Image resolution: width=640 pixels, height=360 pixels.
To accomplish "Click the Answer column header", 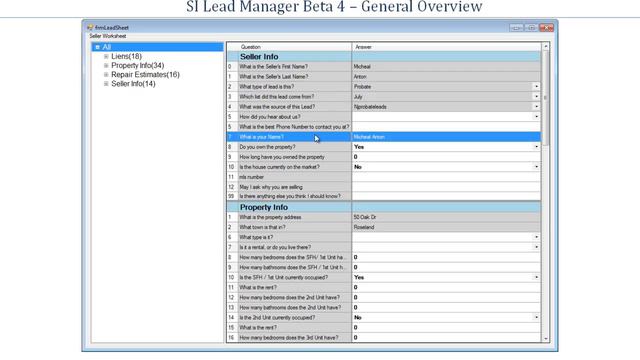I will 446,47.
